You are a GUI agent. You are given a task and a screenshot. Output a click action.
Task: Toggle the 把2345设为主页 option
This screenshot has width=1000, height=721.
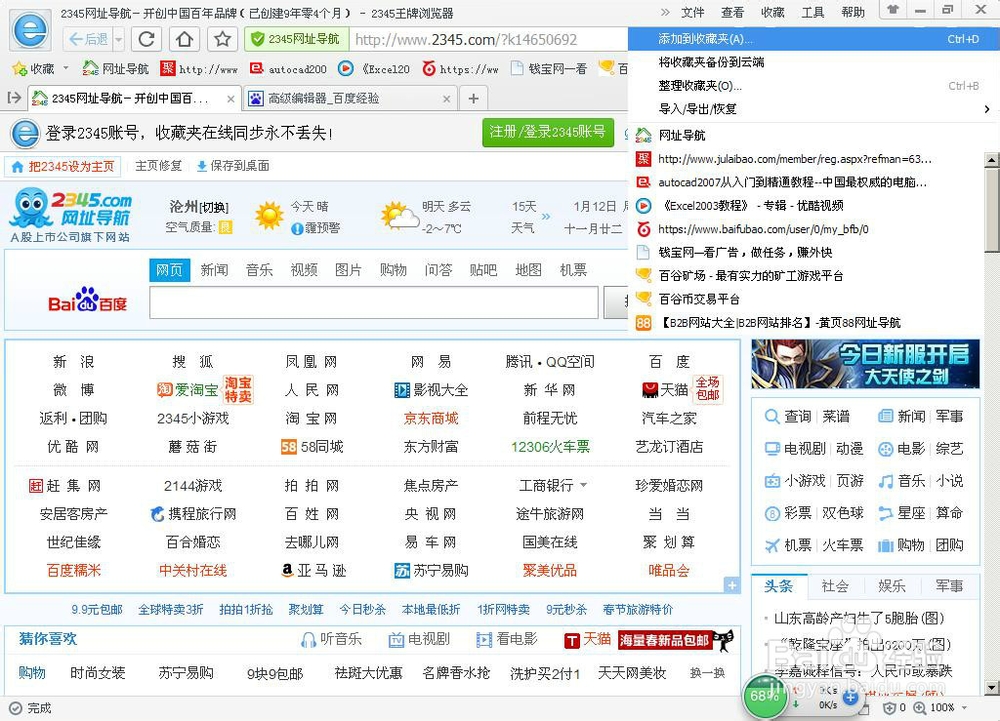62,166
